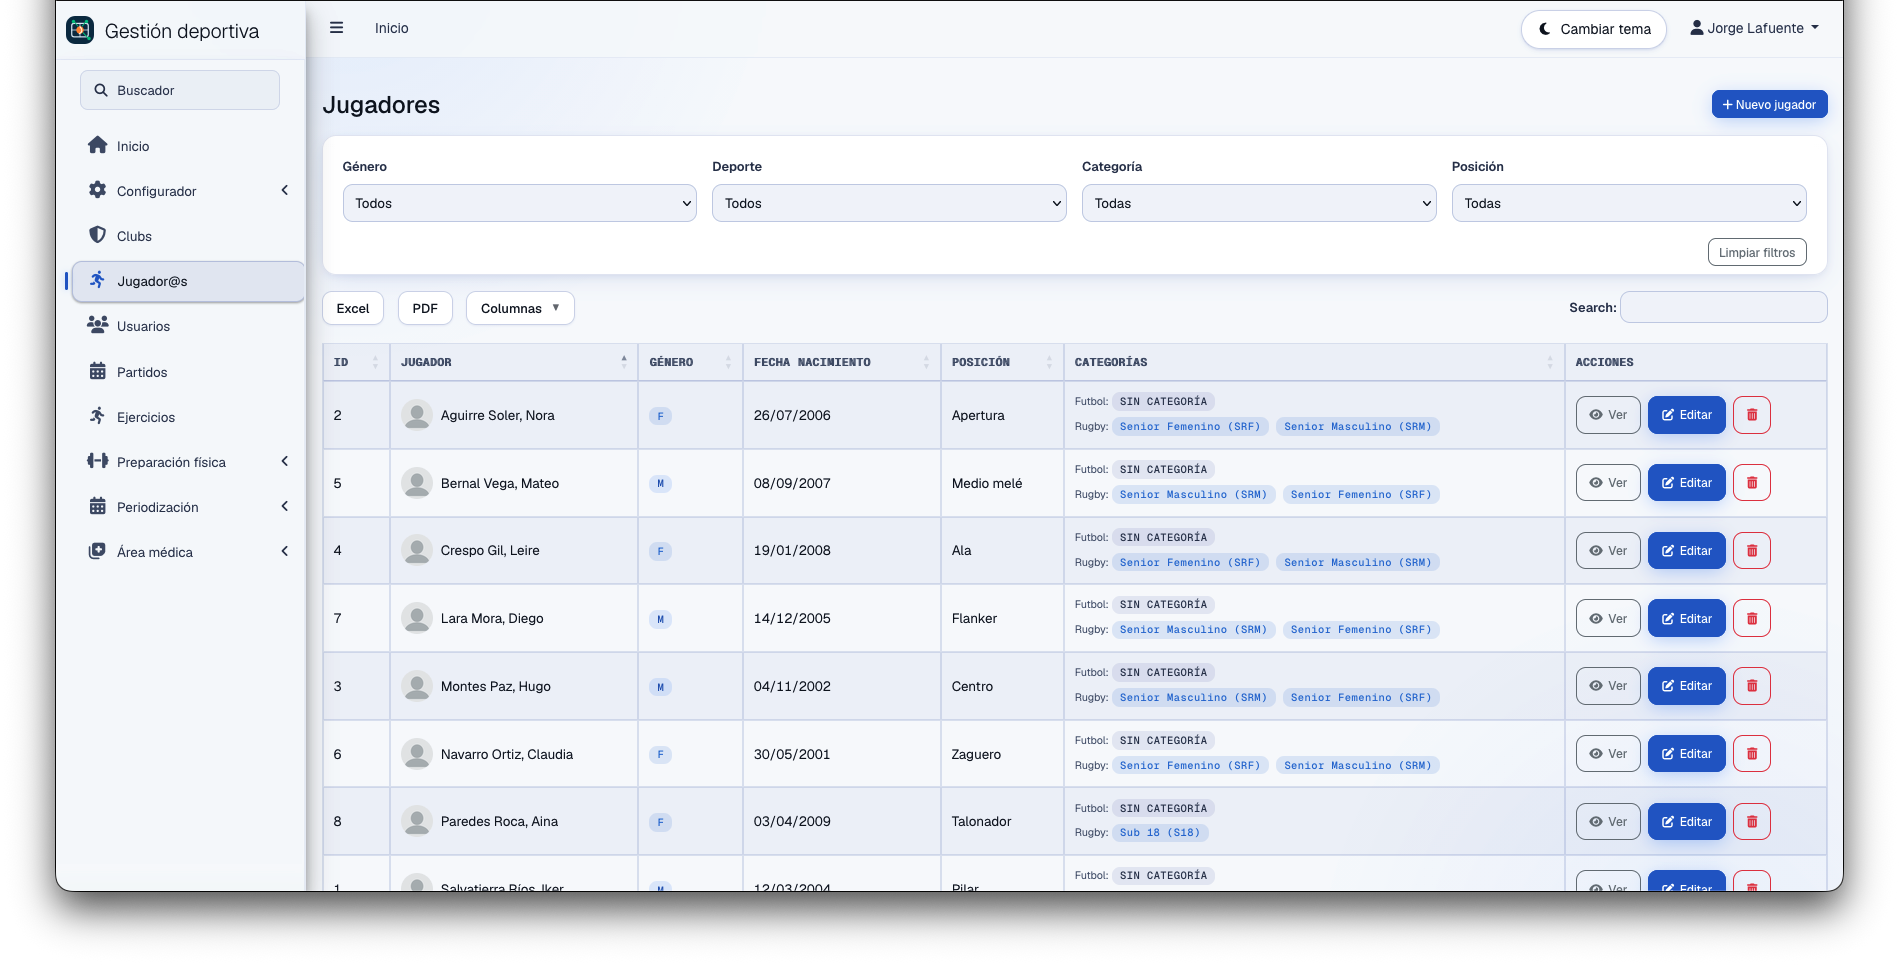Click the runner icon beside Ejercicios

point(97,416)
